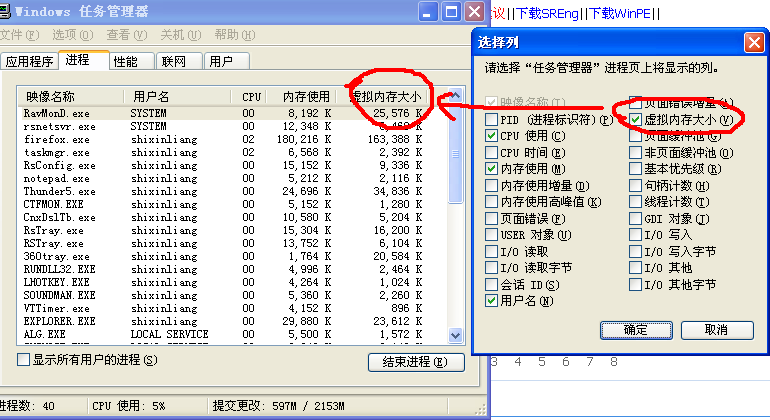Uncheck the 内存使用(M) checkbox
This screenshot has height=420, width=770.
tap(491, 169)
